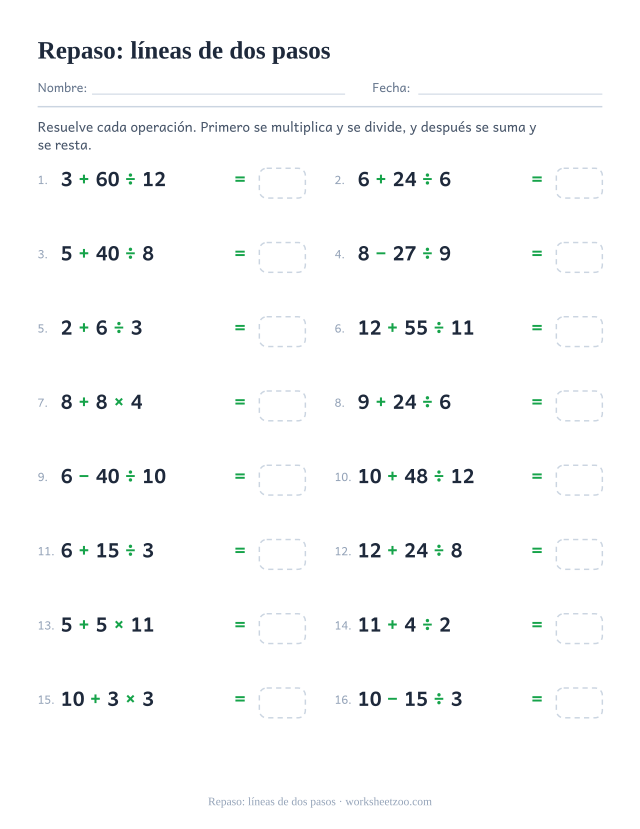Select the answer box for 6 − 40 ÷ 10
640x829 pixels.
[x=282, y=480]
